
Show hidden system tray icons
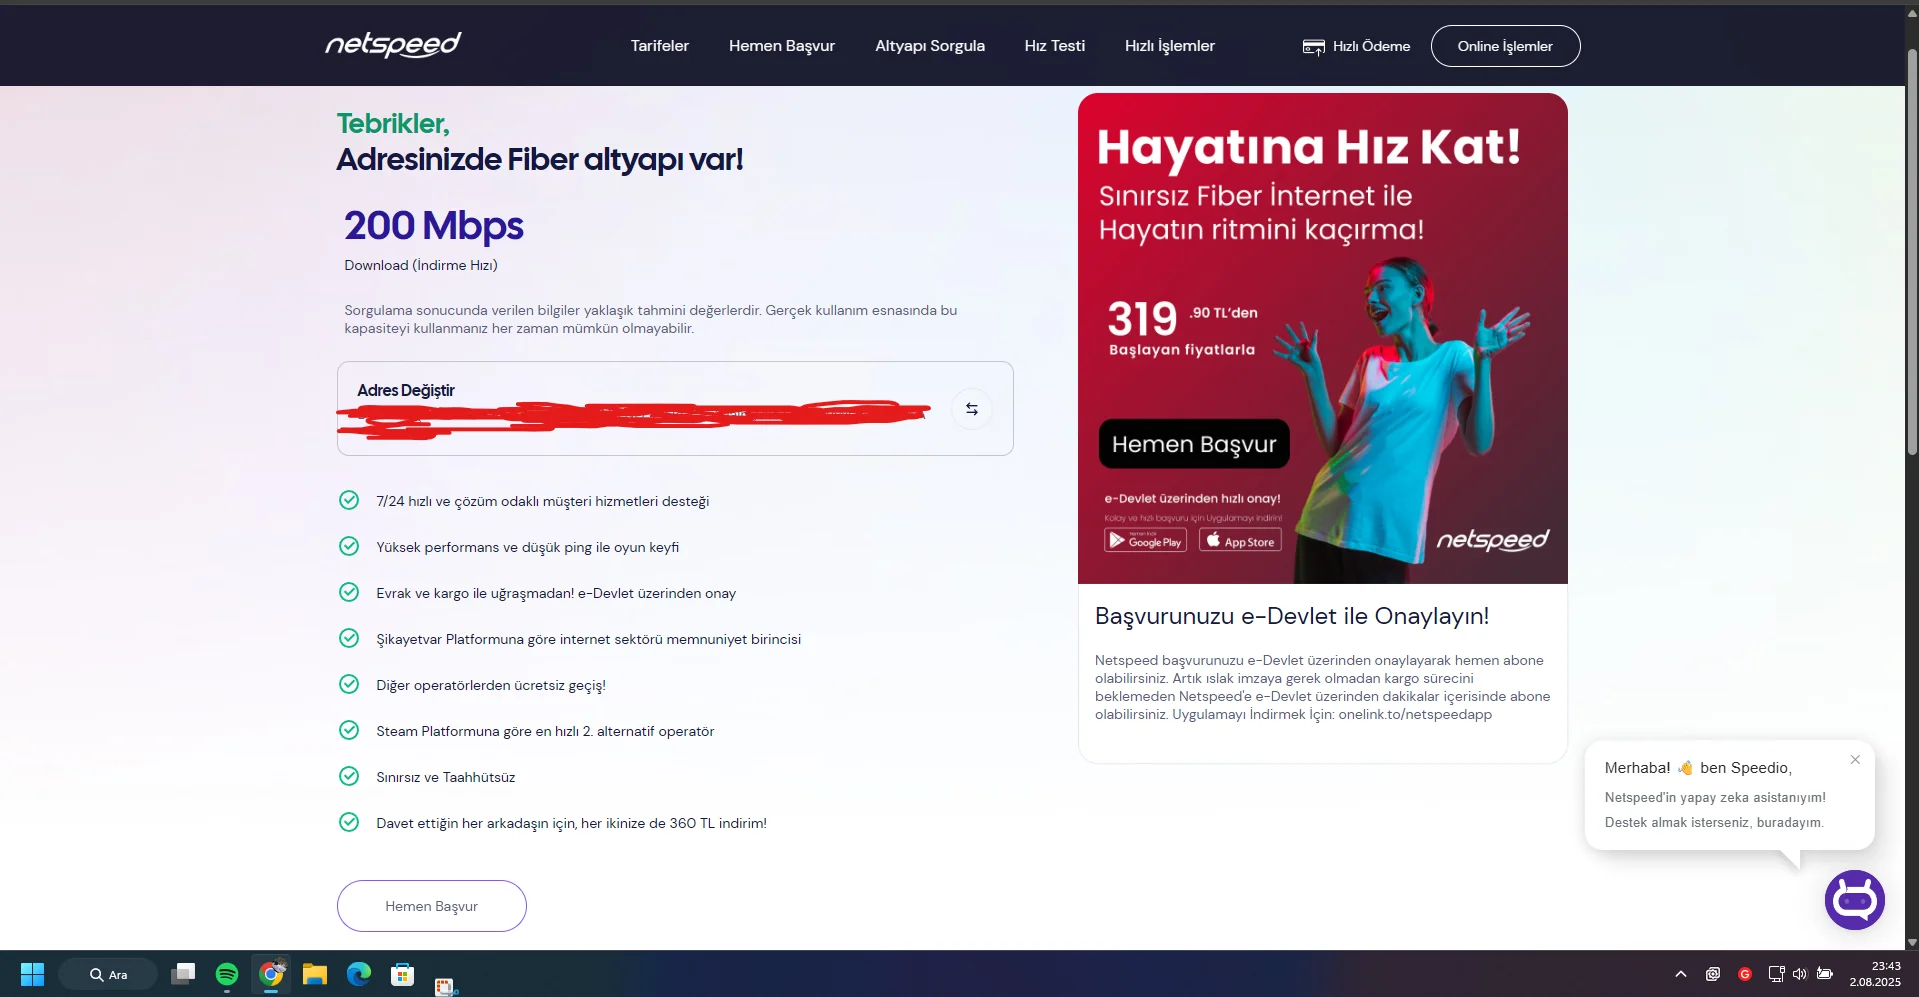(x=1681, y=974)
